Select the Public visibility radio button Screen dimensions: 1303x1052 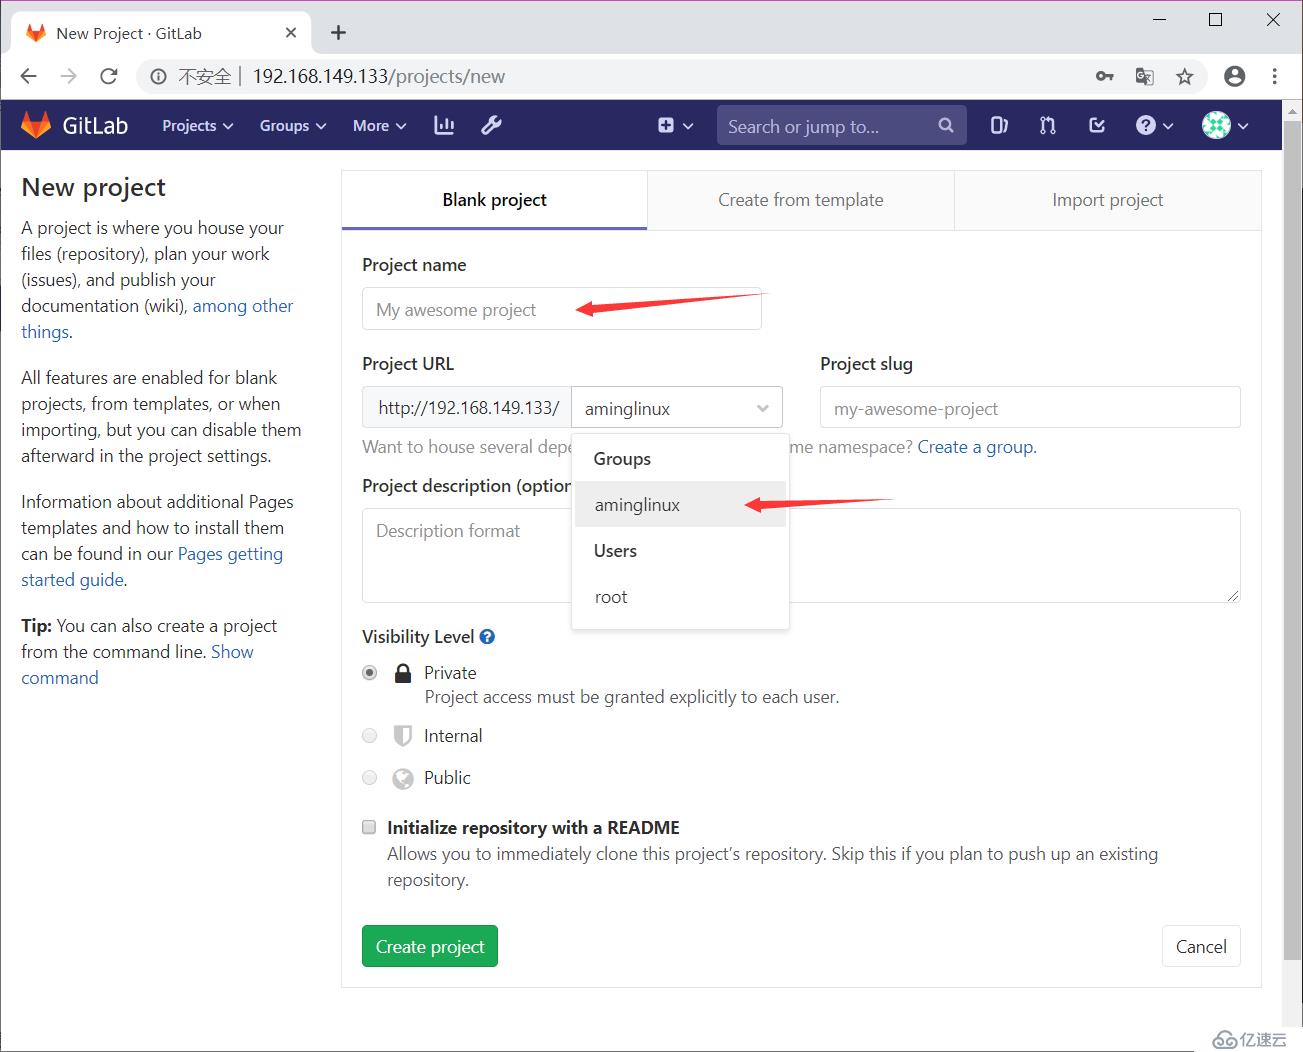[x=370, y=778]
